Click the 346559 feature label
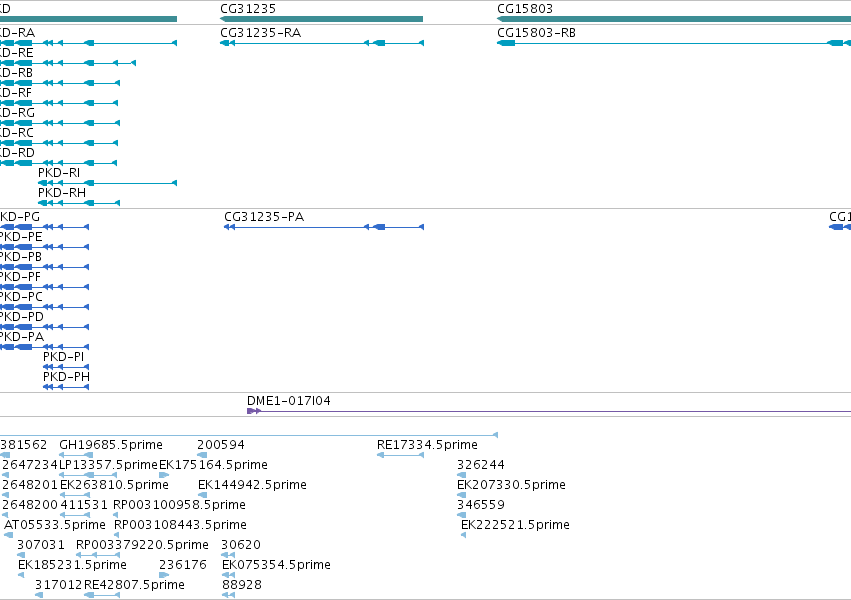 (x=481, y=505)
